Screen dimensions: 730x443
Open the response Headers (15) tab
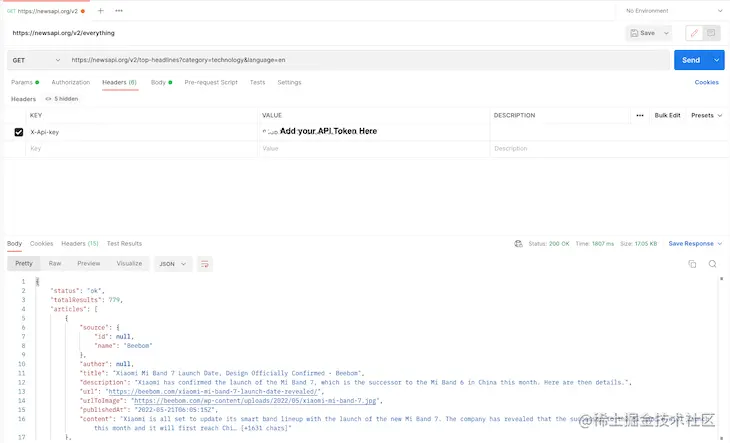tap(80, 243)
